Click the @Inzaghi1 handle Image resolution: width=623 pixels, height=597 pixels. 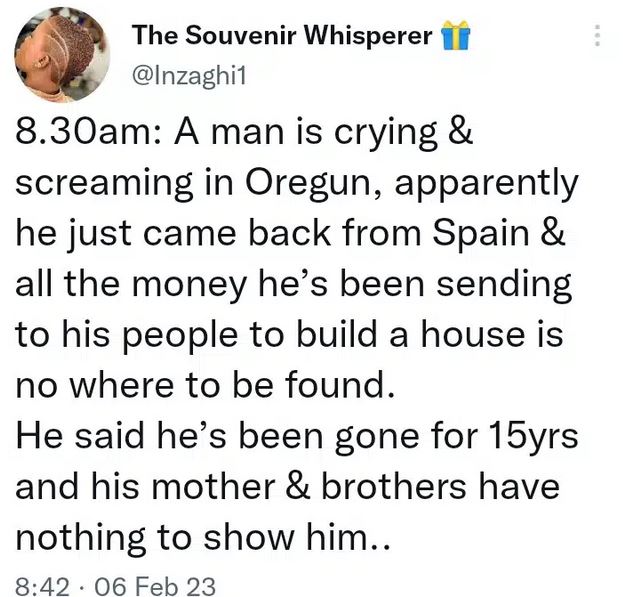tap(185, 70)
